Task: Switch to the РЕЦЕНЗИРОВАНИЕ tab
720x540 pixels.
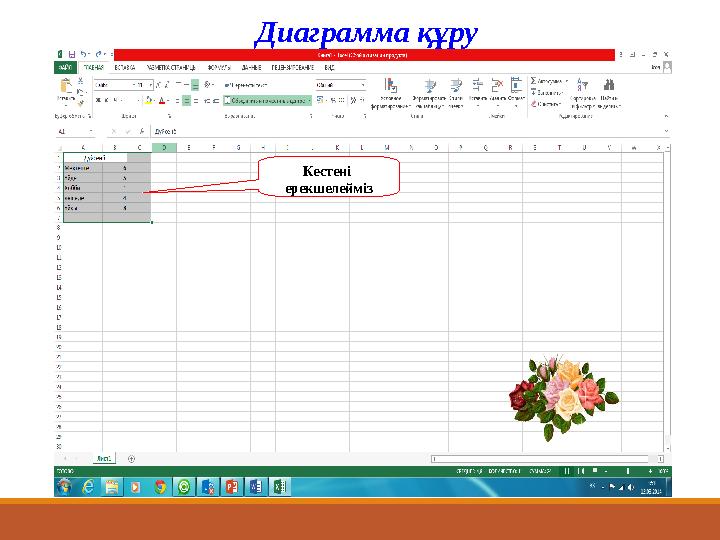Action: [292, 68]
